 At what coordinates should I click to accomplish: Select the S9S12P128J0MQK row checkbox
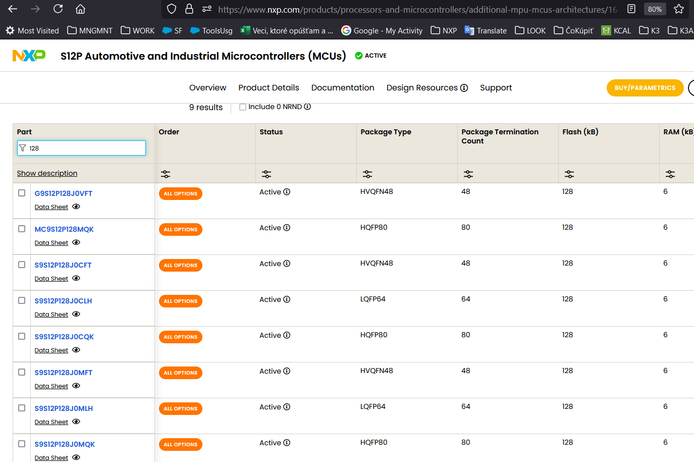pyautogui.click(x=22, y=444)
